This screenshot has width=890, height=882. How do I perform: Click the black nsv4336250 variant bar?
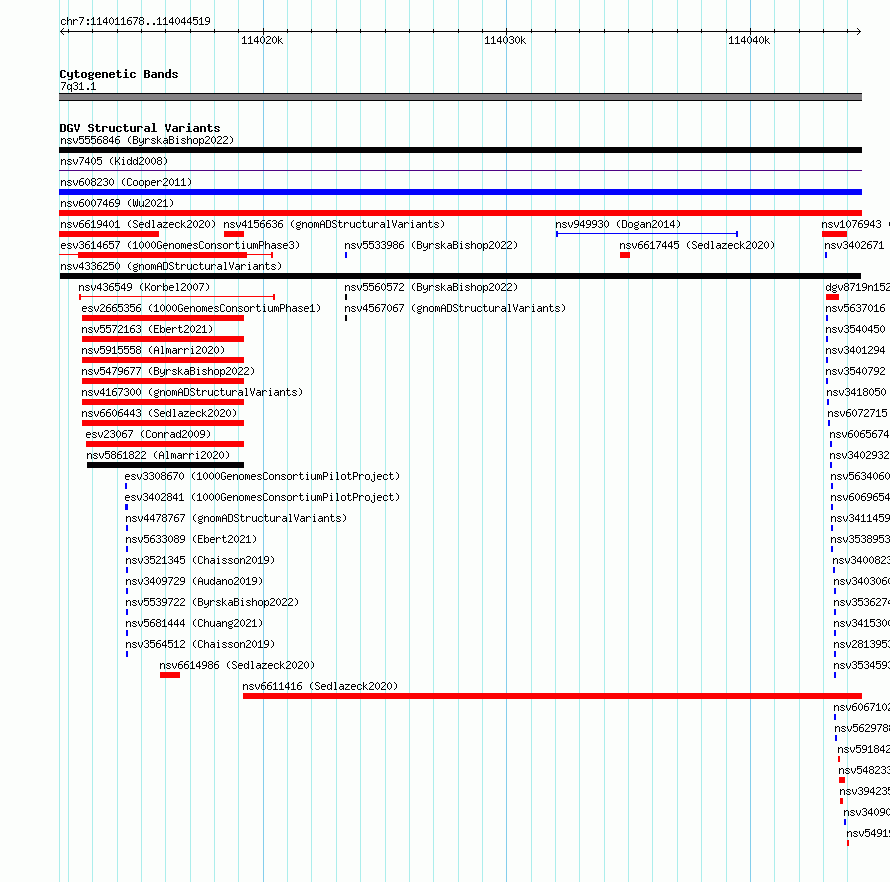461,276
